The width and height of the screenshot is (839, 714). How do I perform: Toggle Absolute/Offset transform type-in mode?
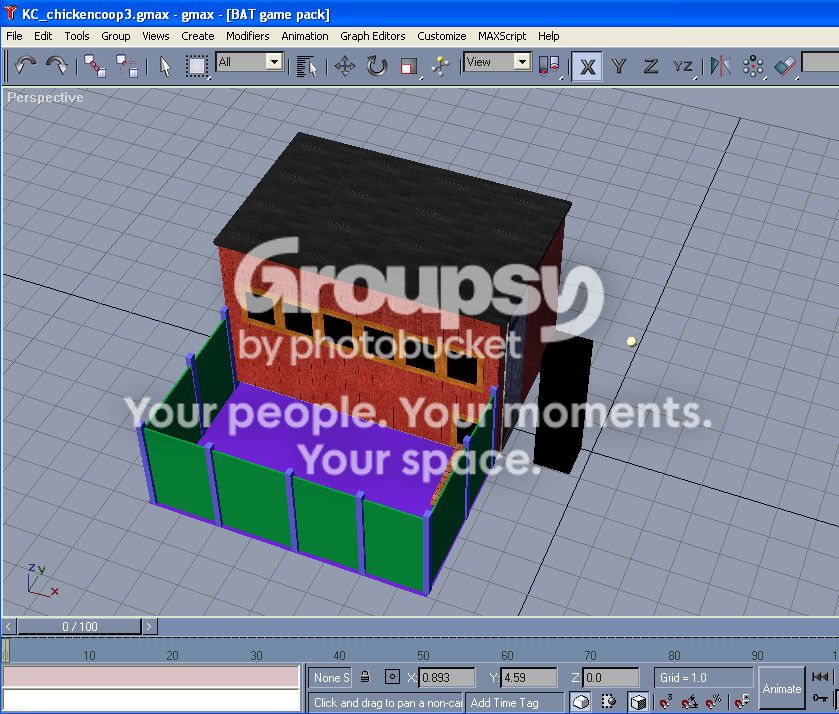coord(392,677)
